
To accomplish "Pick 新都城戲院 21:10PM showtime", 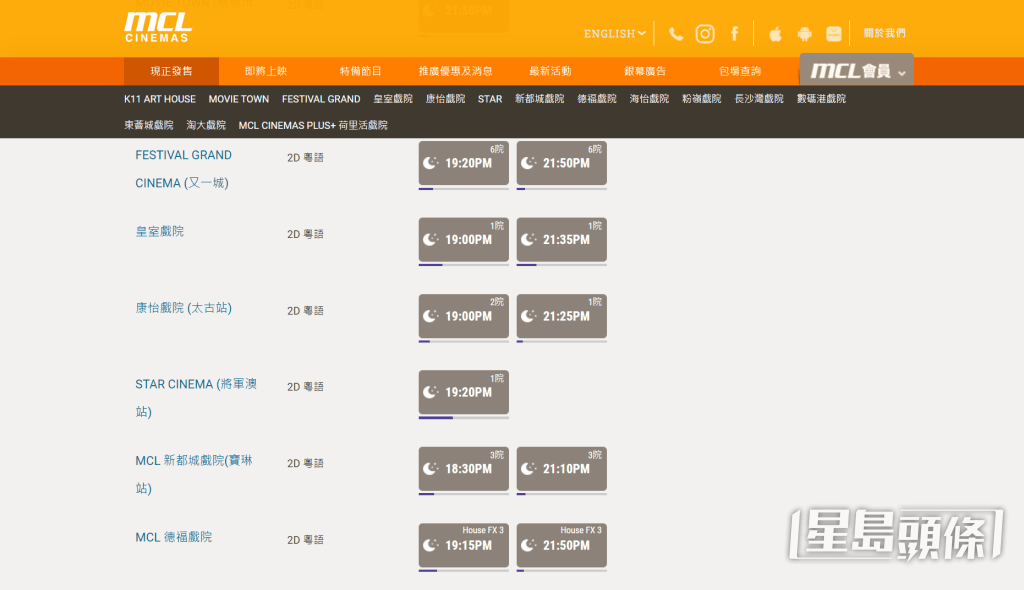I will (562, 469).
